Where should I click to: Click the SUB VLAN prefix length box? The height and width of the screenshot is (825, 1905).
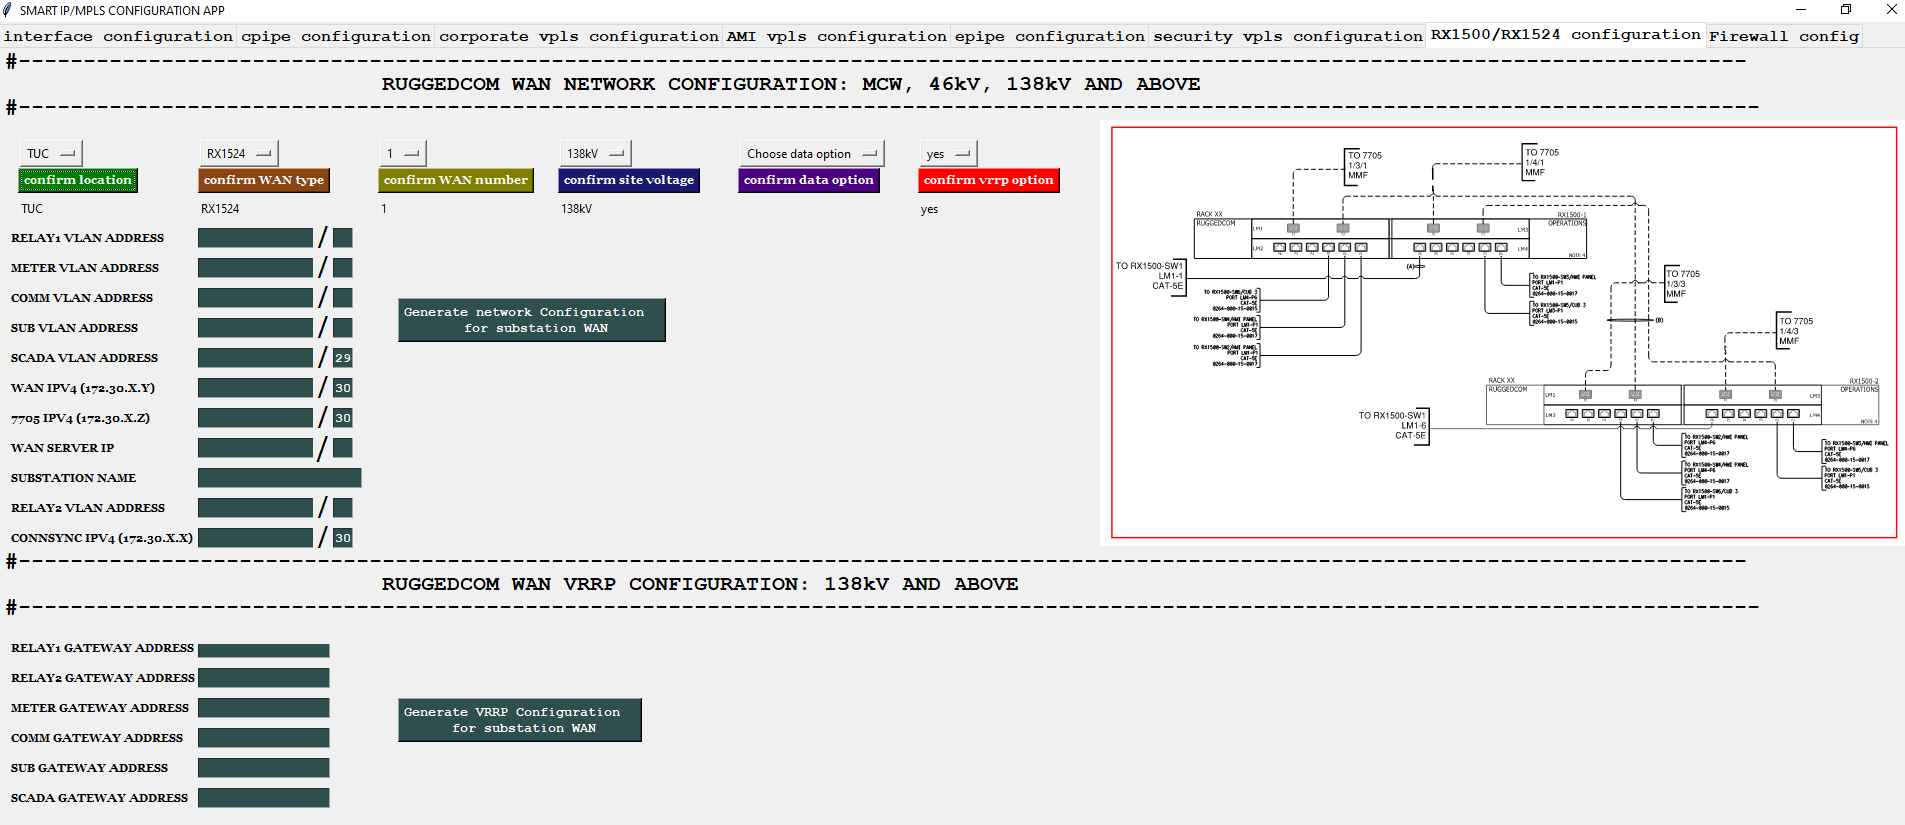coord(343,328)
